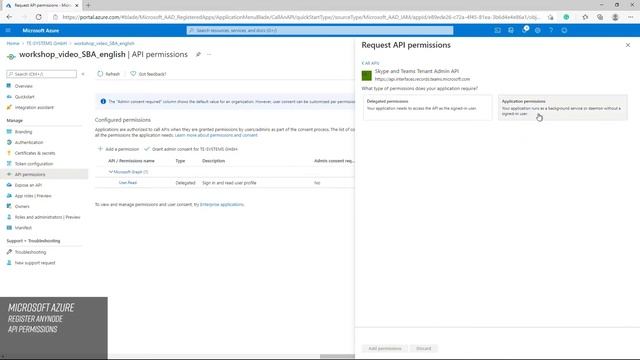
Task: Open Manifest in sidebar
Action: tap(23, 228)
